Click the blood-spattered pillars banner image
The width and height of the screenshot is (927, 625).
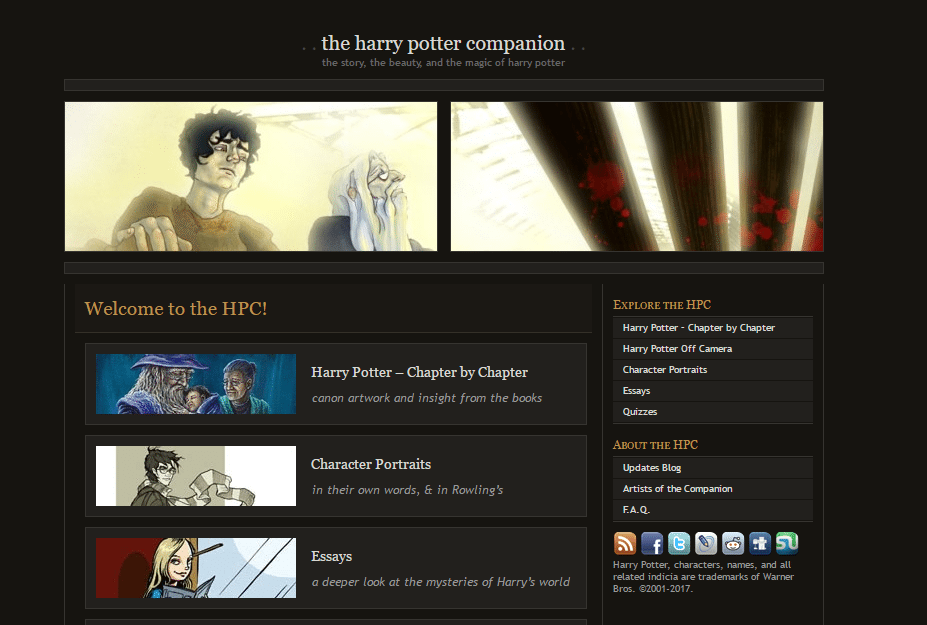click(637, 176)
